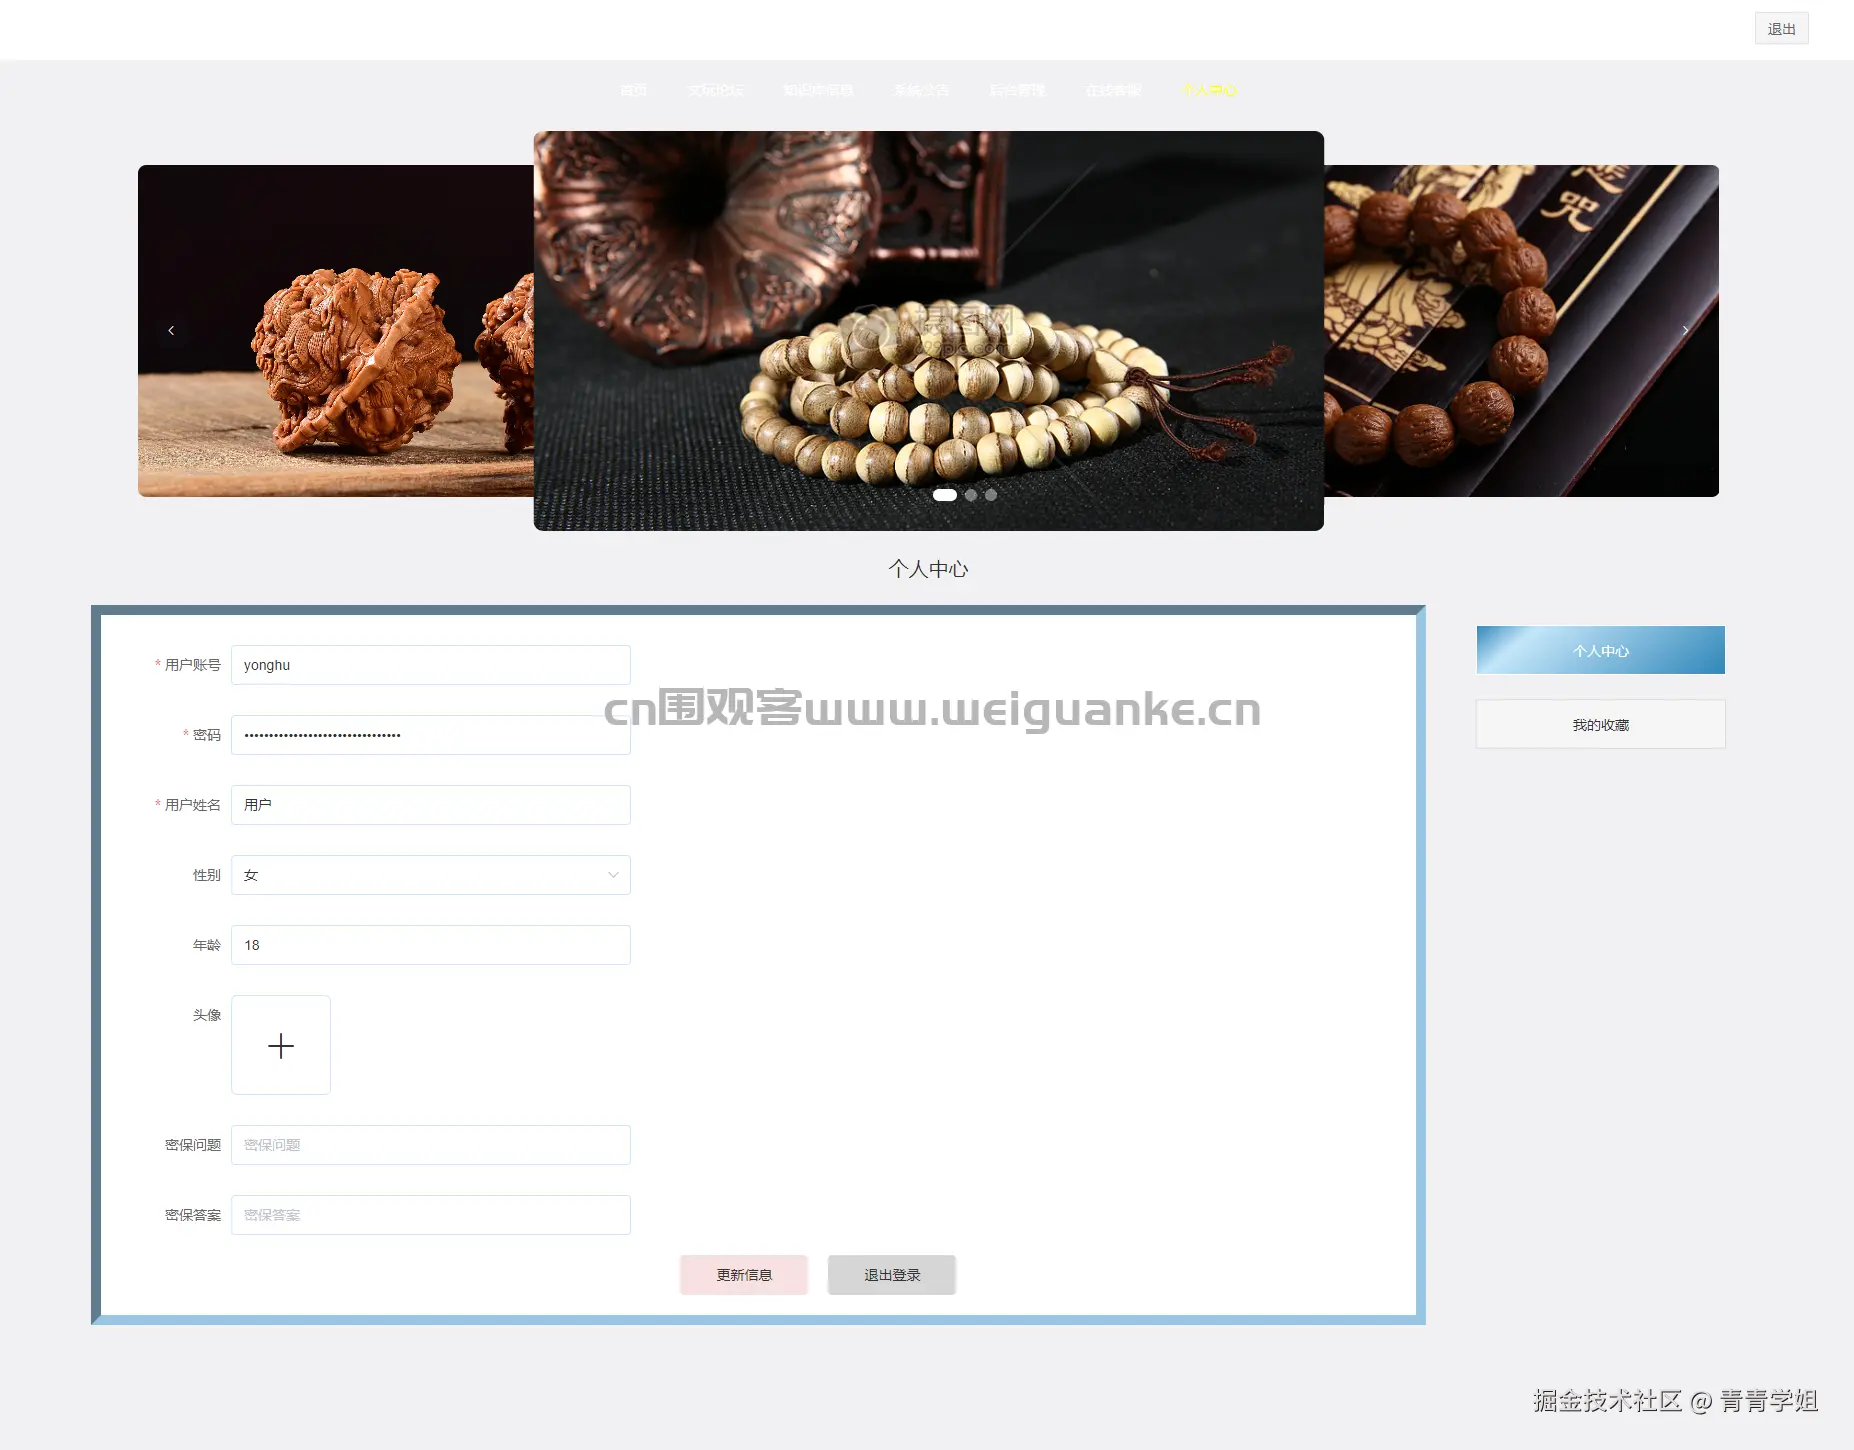Click the carved walnut slide image
Screen dimensions: 1854x1450
point(336,331)
